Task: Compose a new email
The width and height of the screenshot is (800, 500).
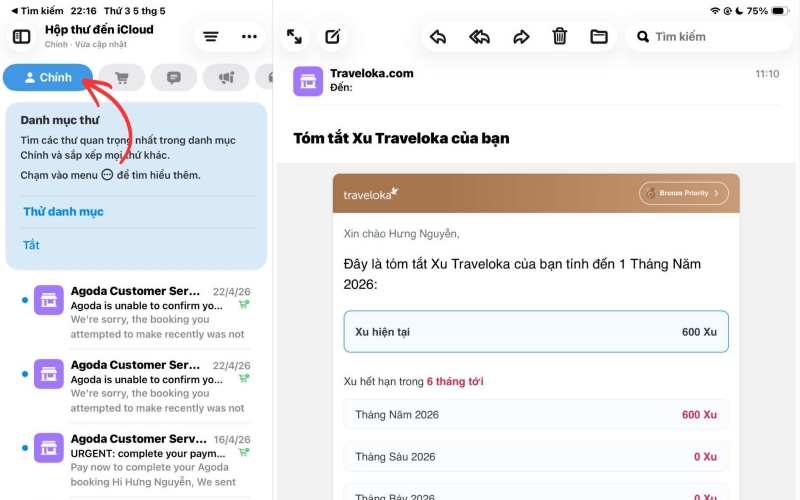Action: coord(333,37)
